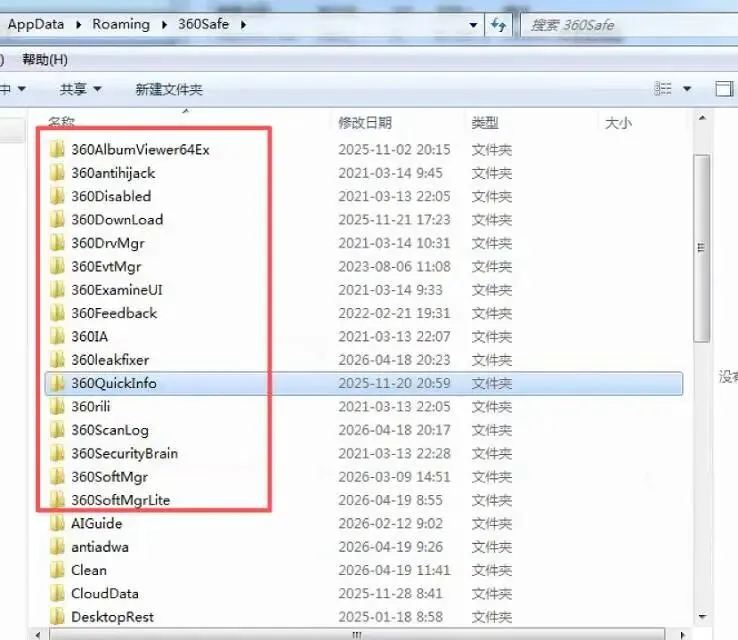Viewport: 738px width, 640px height.
Task: Click the date 2026-04-18 20:23
Action: (394, 360)
